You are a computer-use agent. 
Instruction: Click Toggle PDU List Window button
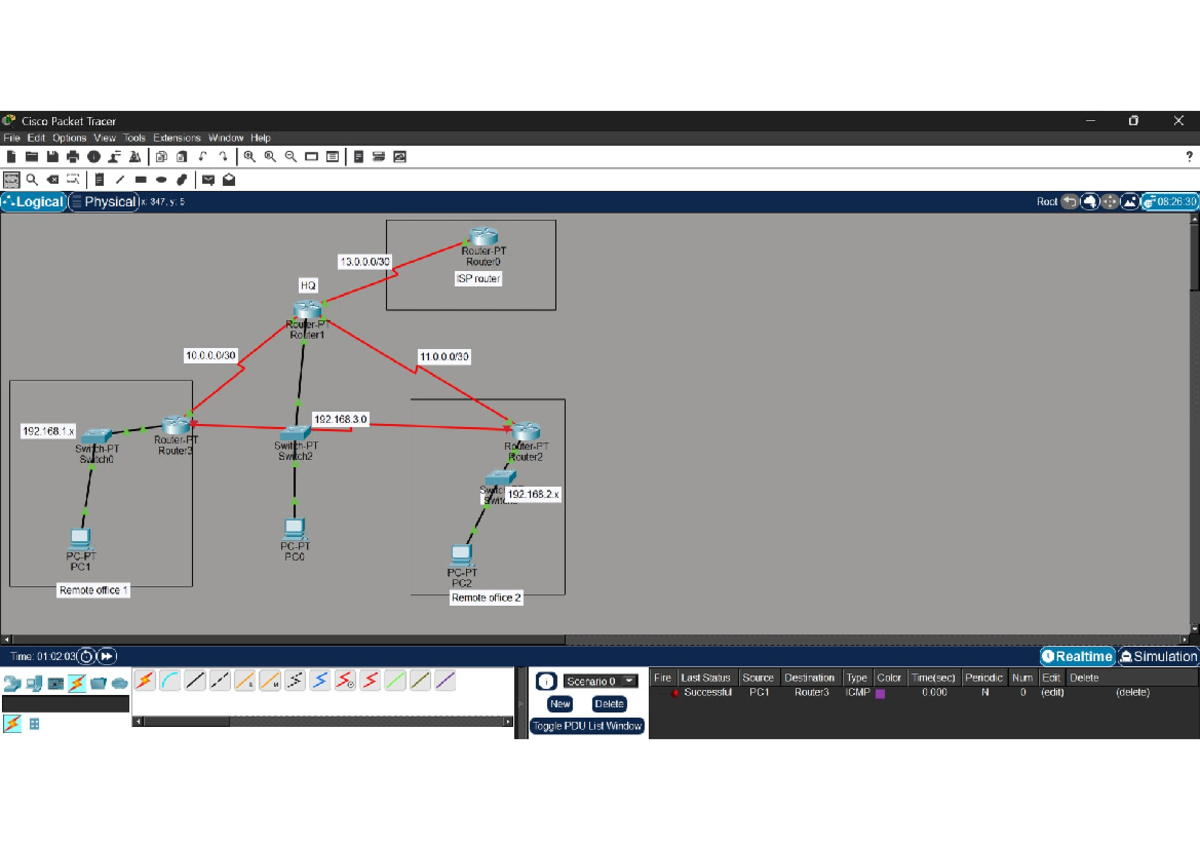tap(587, 726)
